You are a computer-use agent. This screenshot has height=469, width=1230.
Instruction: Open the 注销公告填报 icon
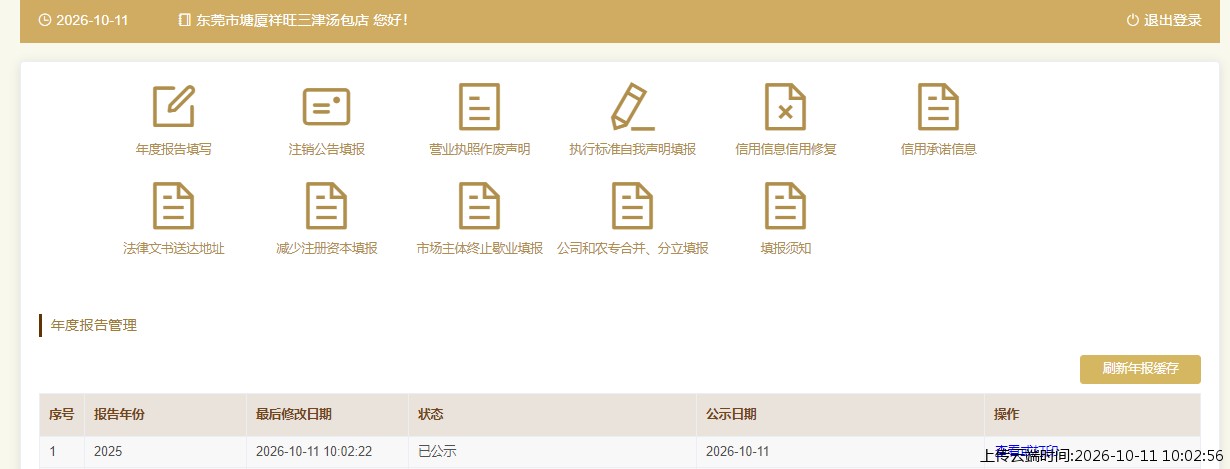click(326, 106)
